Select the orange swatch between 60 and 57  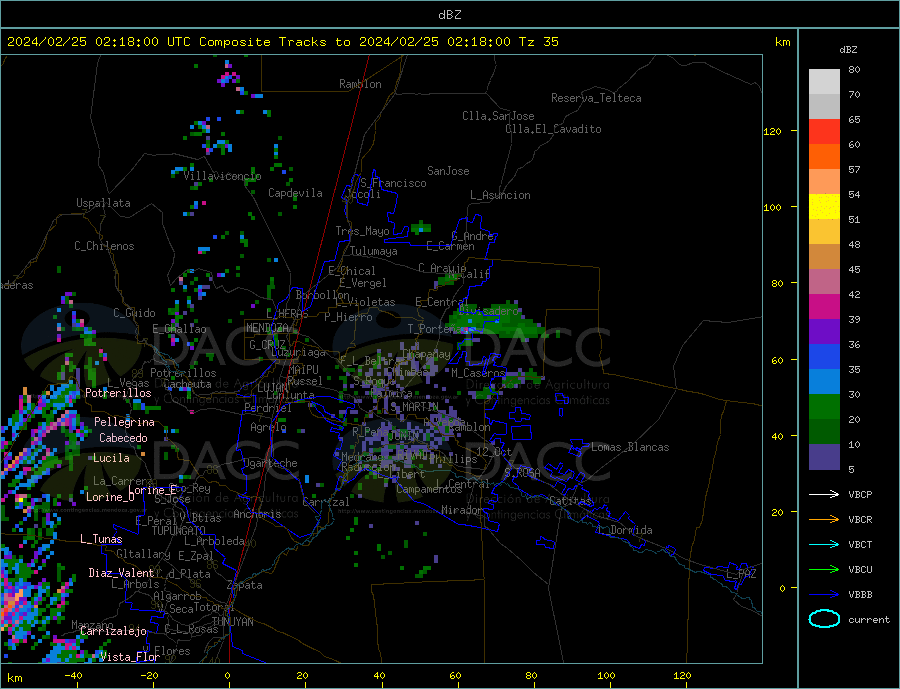click(x=824, y=157)
